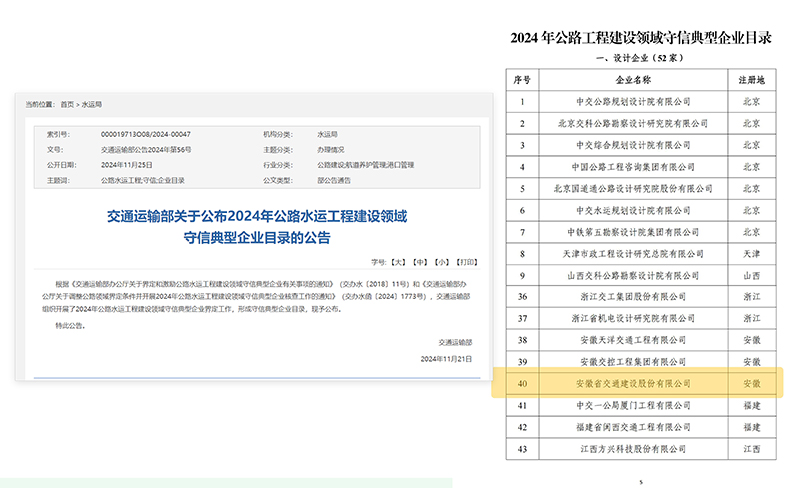The width and height of the screenshot is (800, 488).
Task: Click the 浙江交工集团股份有限公司 table row
Action: 632,296
